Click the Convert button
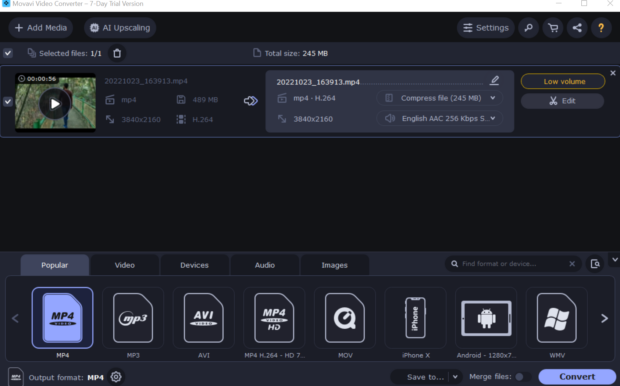The height and width of the screenshot is (386, 620). [x=577, y=377]
